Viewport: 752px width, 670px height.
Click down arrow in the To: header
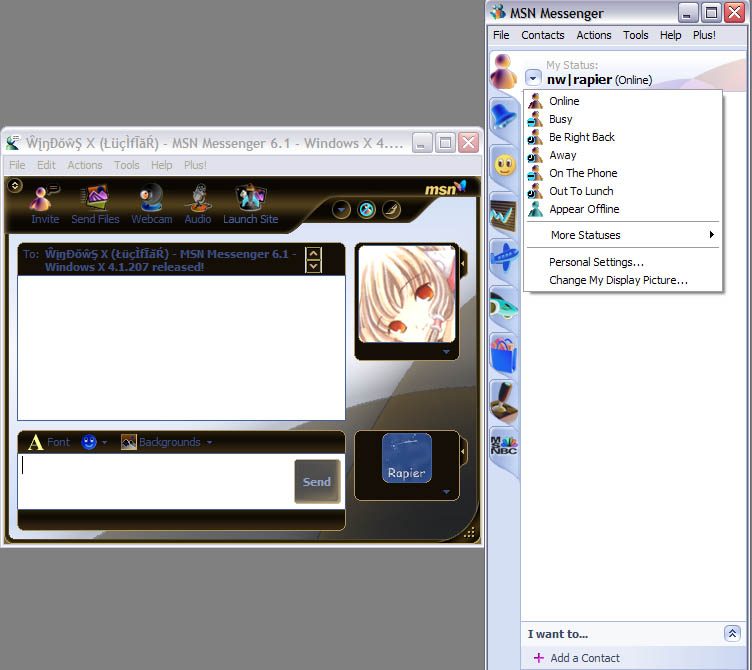(x=313, y=266)
